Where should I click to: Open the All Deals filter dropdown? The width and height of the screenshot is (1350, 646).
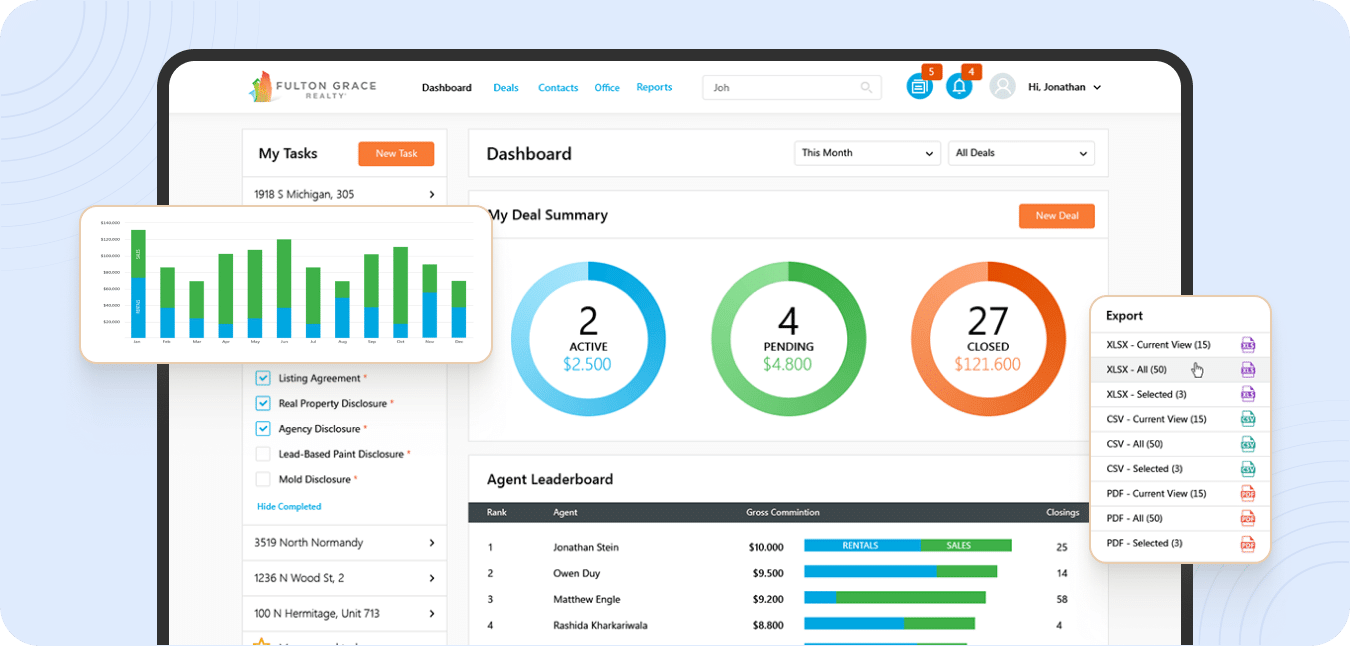[1021, 153]
